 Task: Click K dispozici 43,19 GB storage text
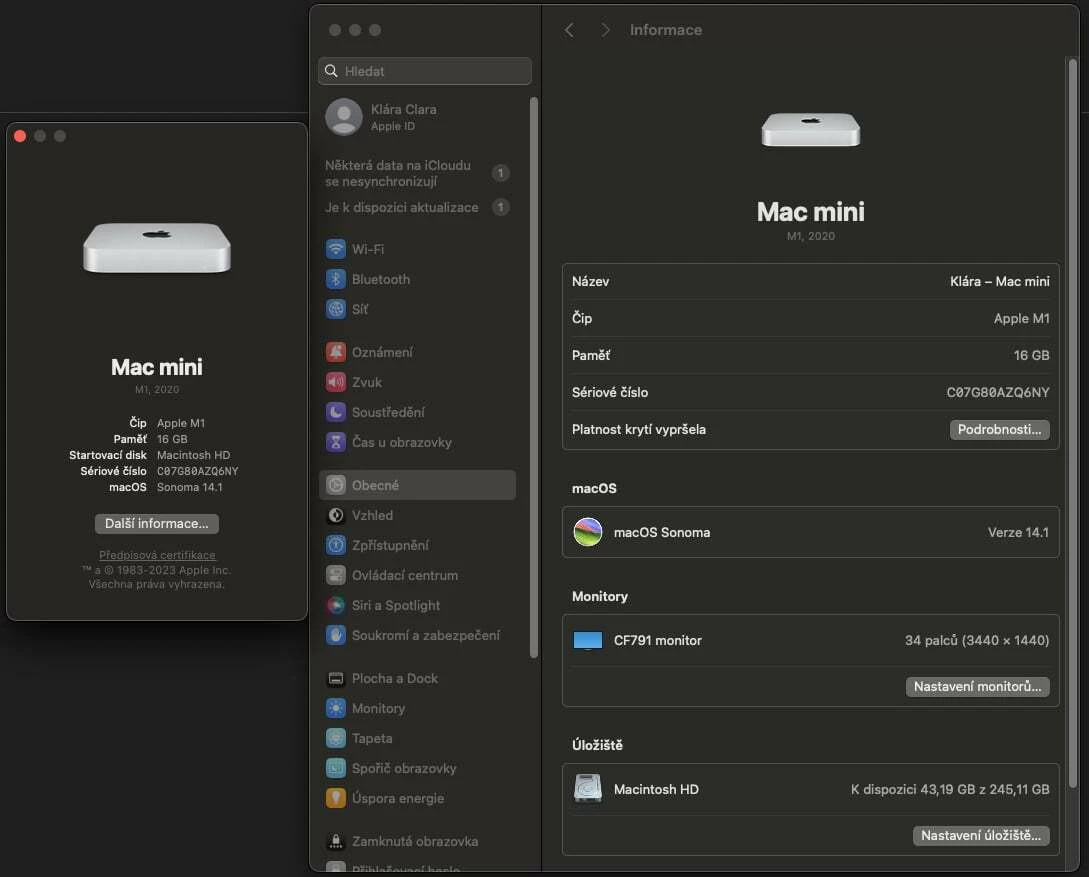(x=950, y=790)
